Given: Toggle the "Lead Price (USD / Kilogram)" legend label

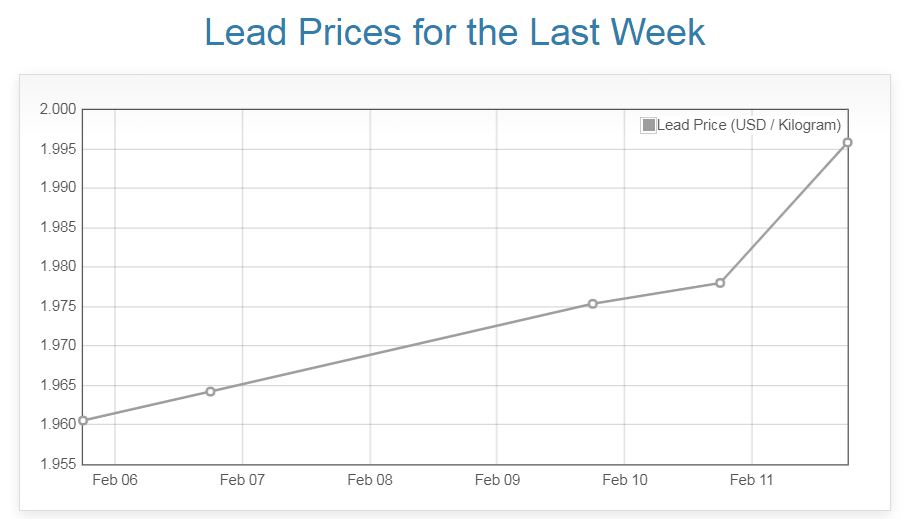Looking at the screenshot, I should point(749,125).
